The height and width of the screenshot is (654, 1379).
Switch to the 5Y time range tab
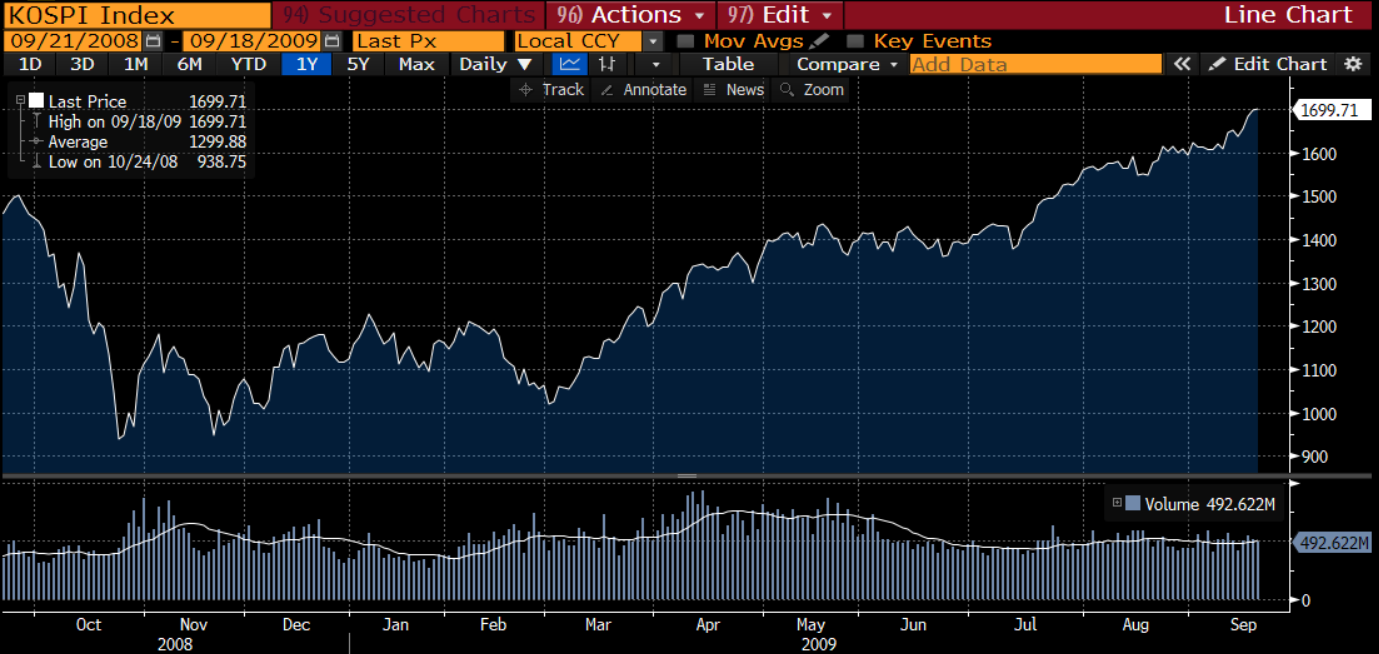(x=357, y=63)
